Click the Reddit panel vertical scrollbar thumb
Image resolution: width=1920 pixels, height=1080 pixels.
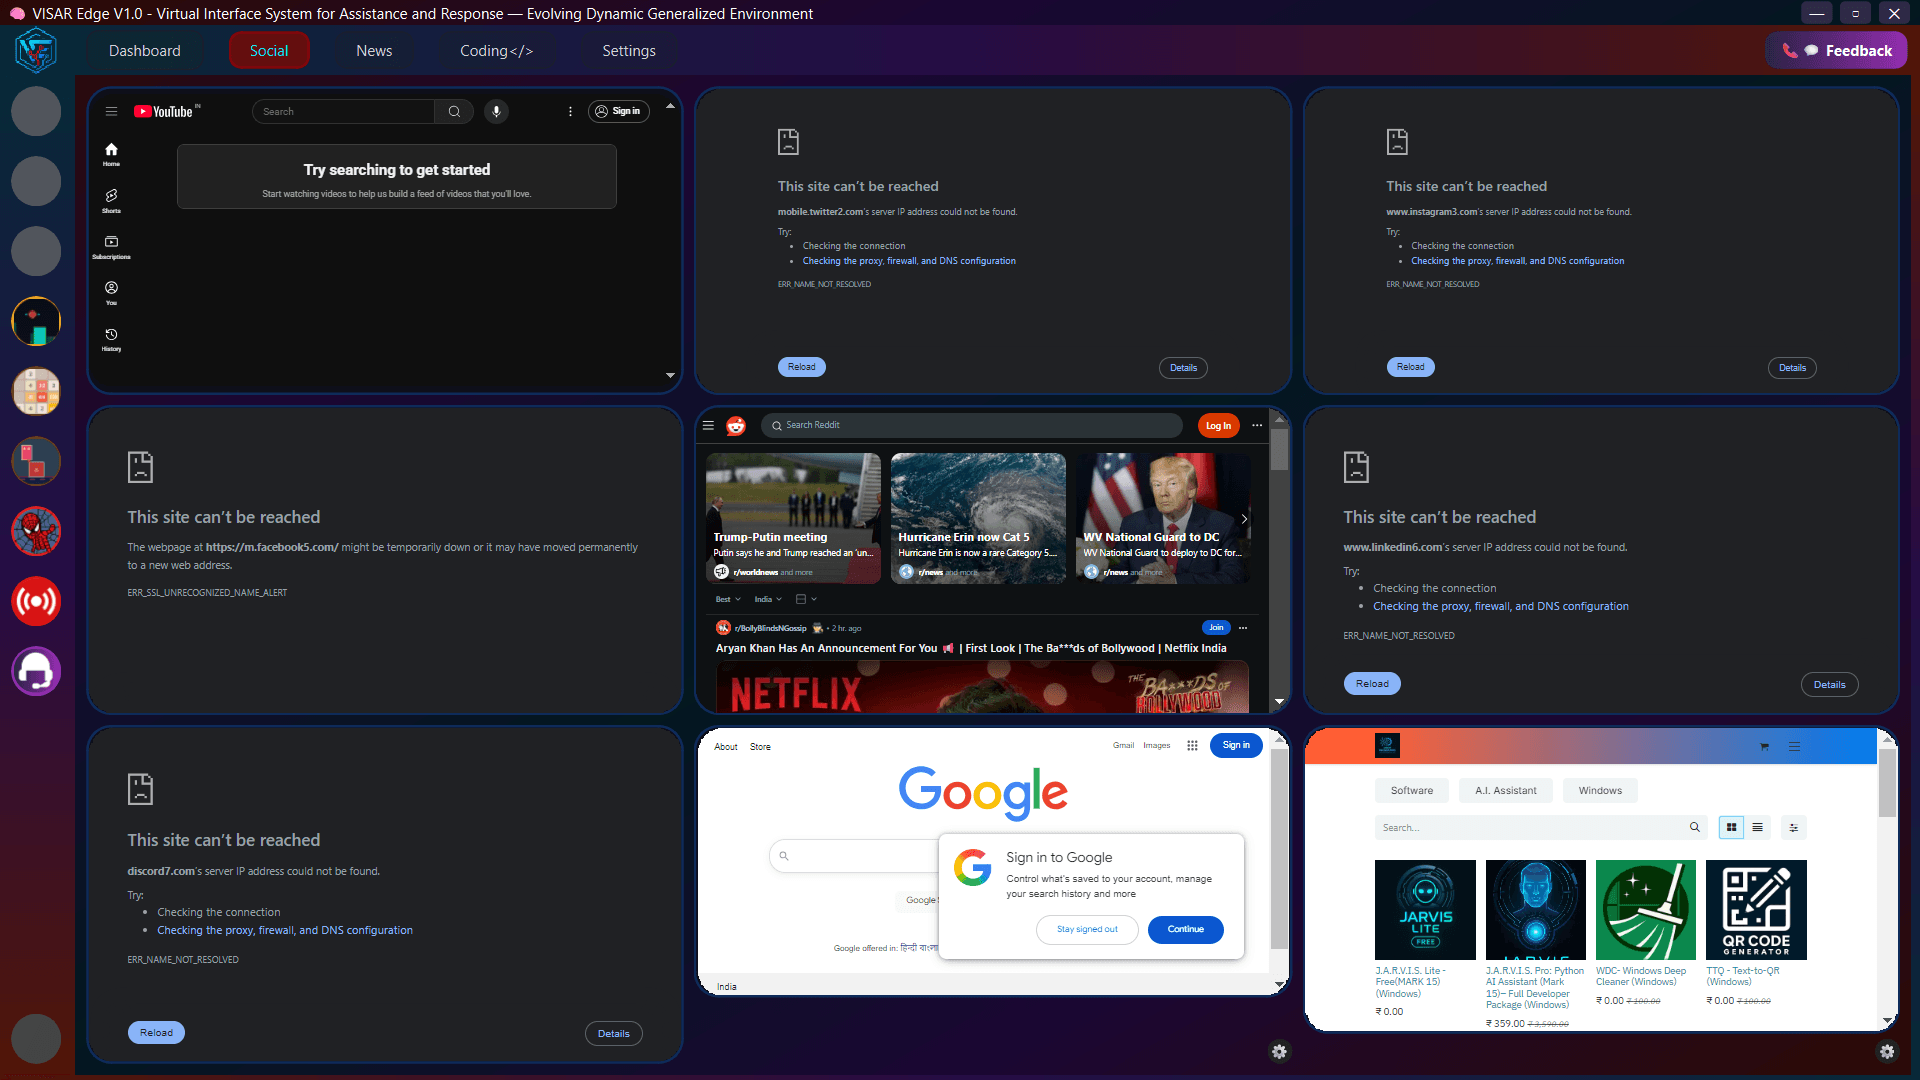pos(1279,449)
